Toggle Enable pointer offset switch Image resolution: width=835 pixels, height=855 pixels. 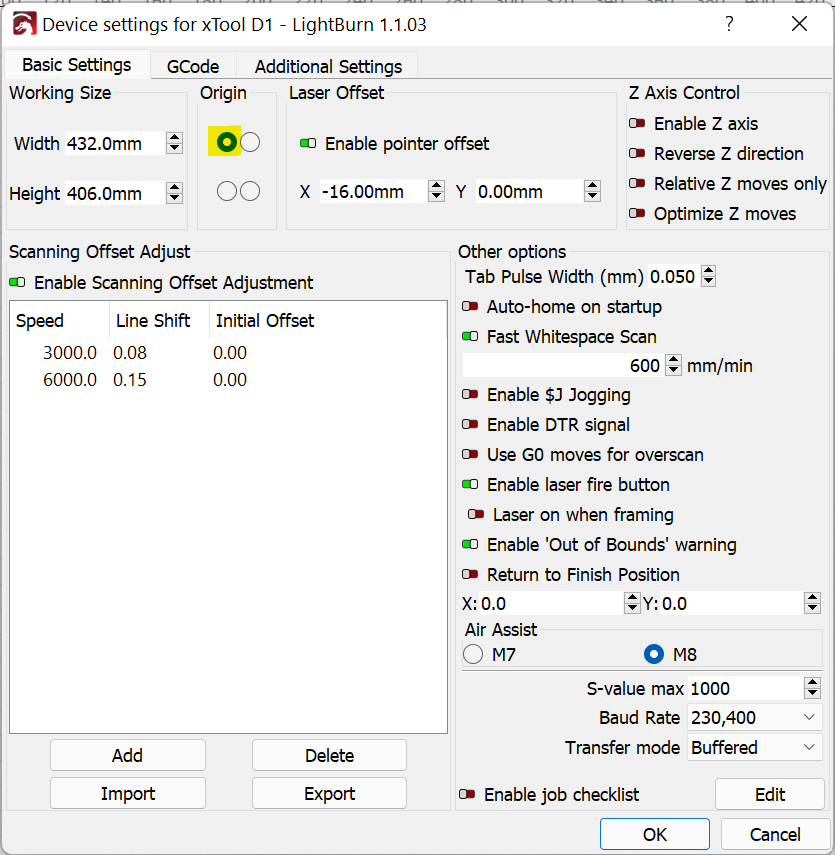point(308,143)
